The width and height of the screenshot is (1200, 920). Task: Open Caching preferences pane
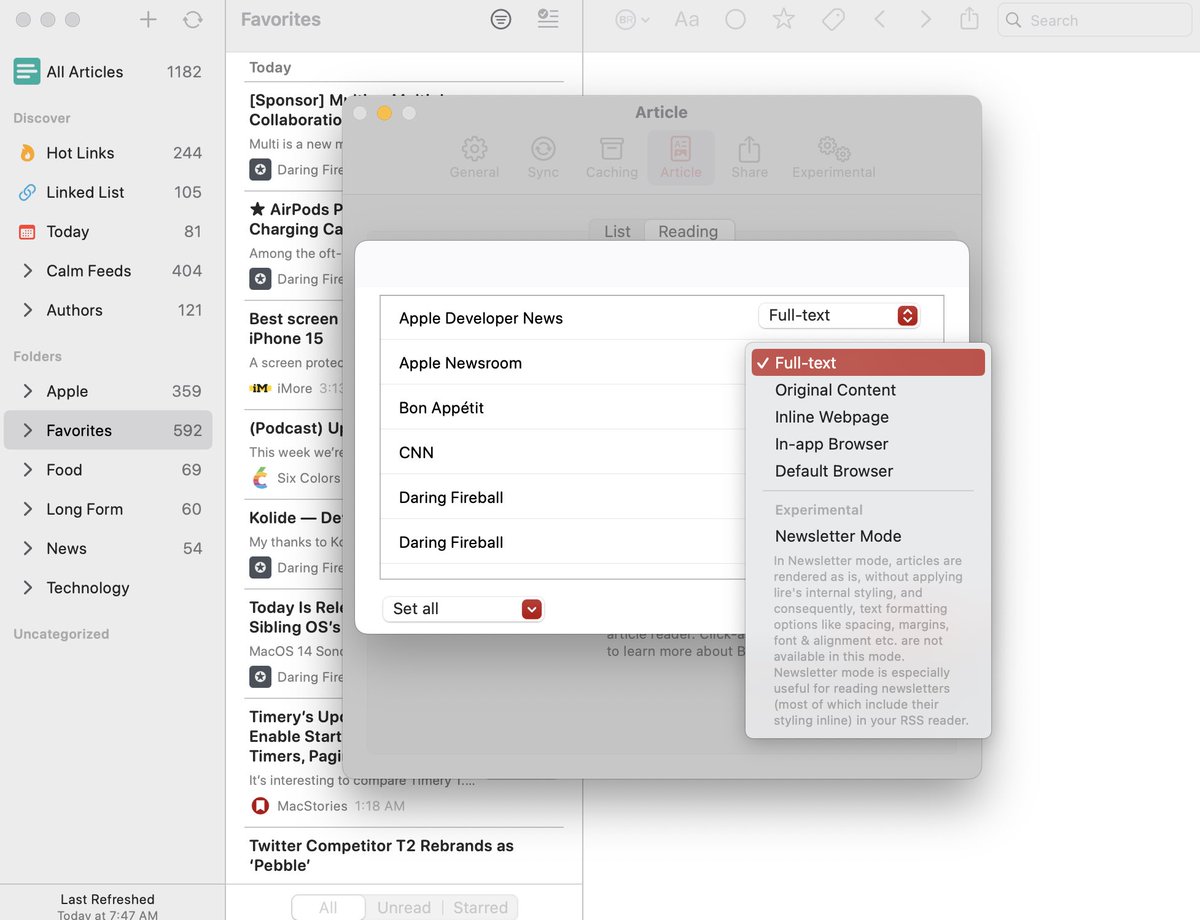click(612, 158)
